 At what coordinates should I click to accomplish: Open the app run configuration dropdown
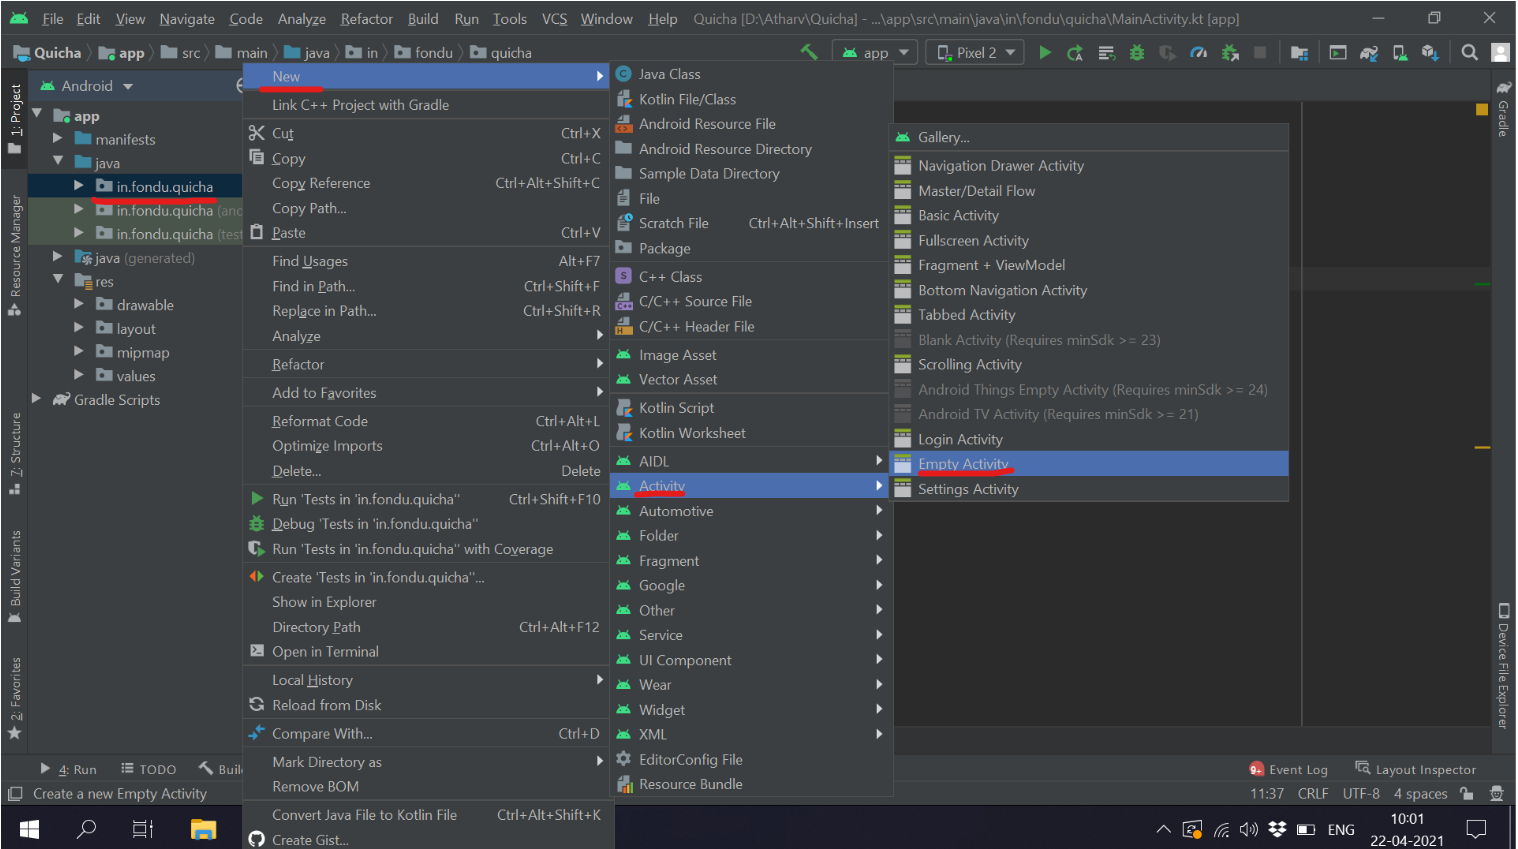coord(876,52)
